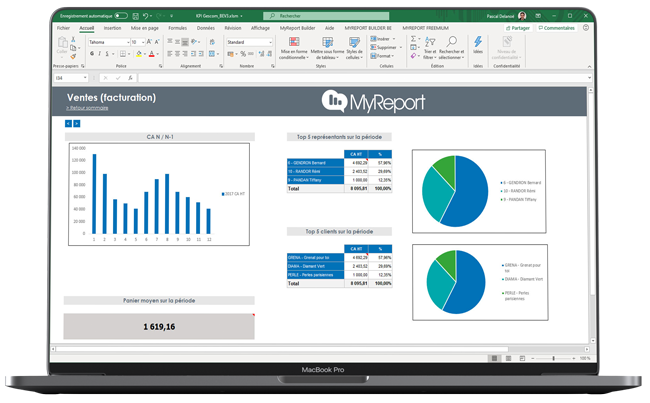Click the red font color icon
The height and width of the screenshot is (403, 650).
(152, 54)
